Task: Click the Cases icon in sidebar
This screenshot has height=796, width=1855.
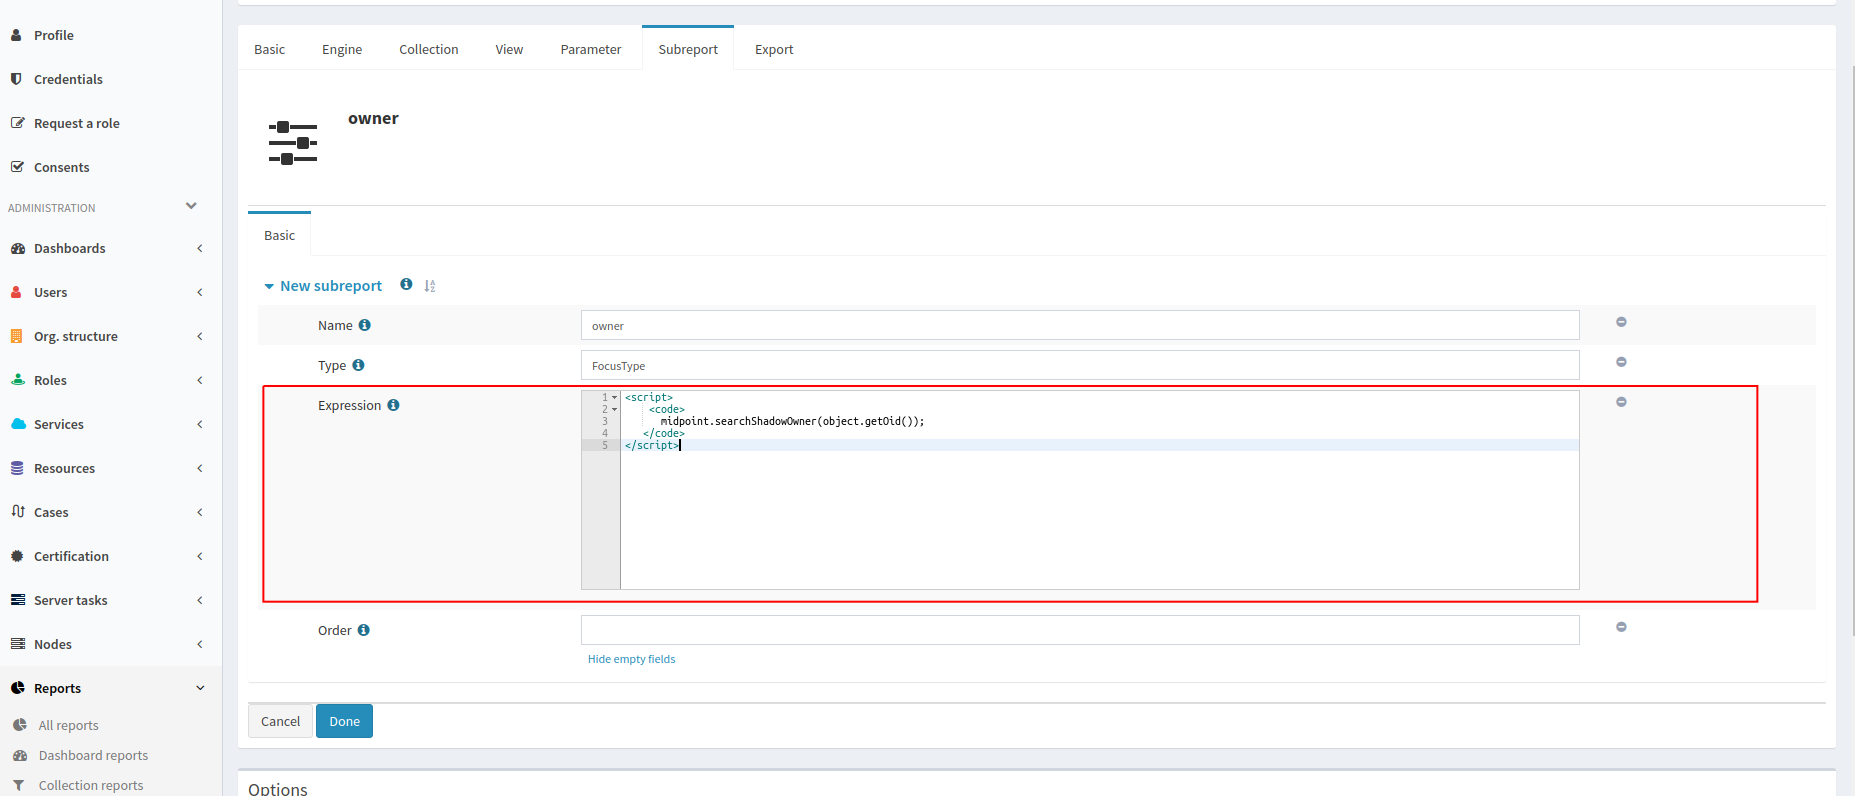Action: click(17, 511)
